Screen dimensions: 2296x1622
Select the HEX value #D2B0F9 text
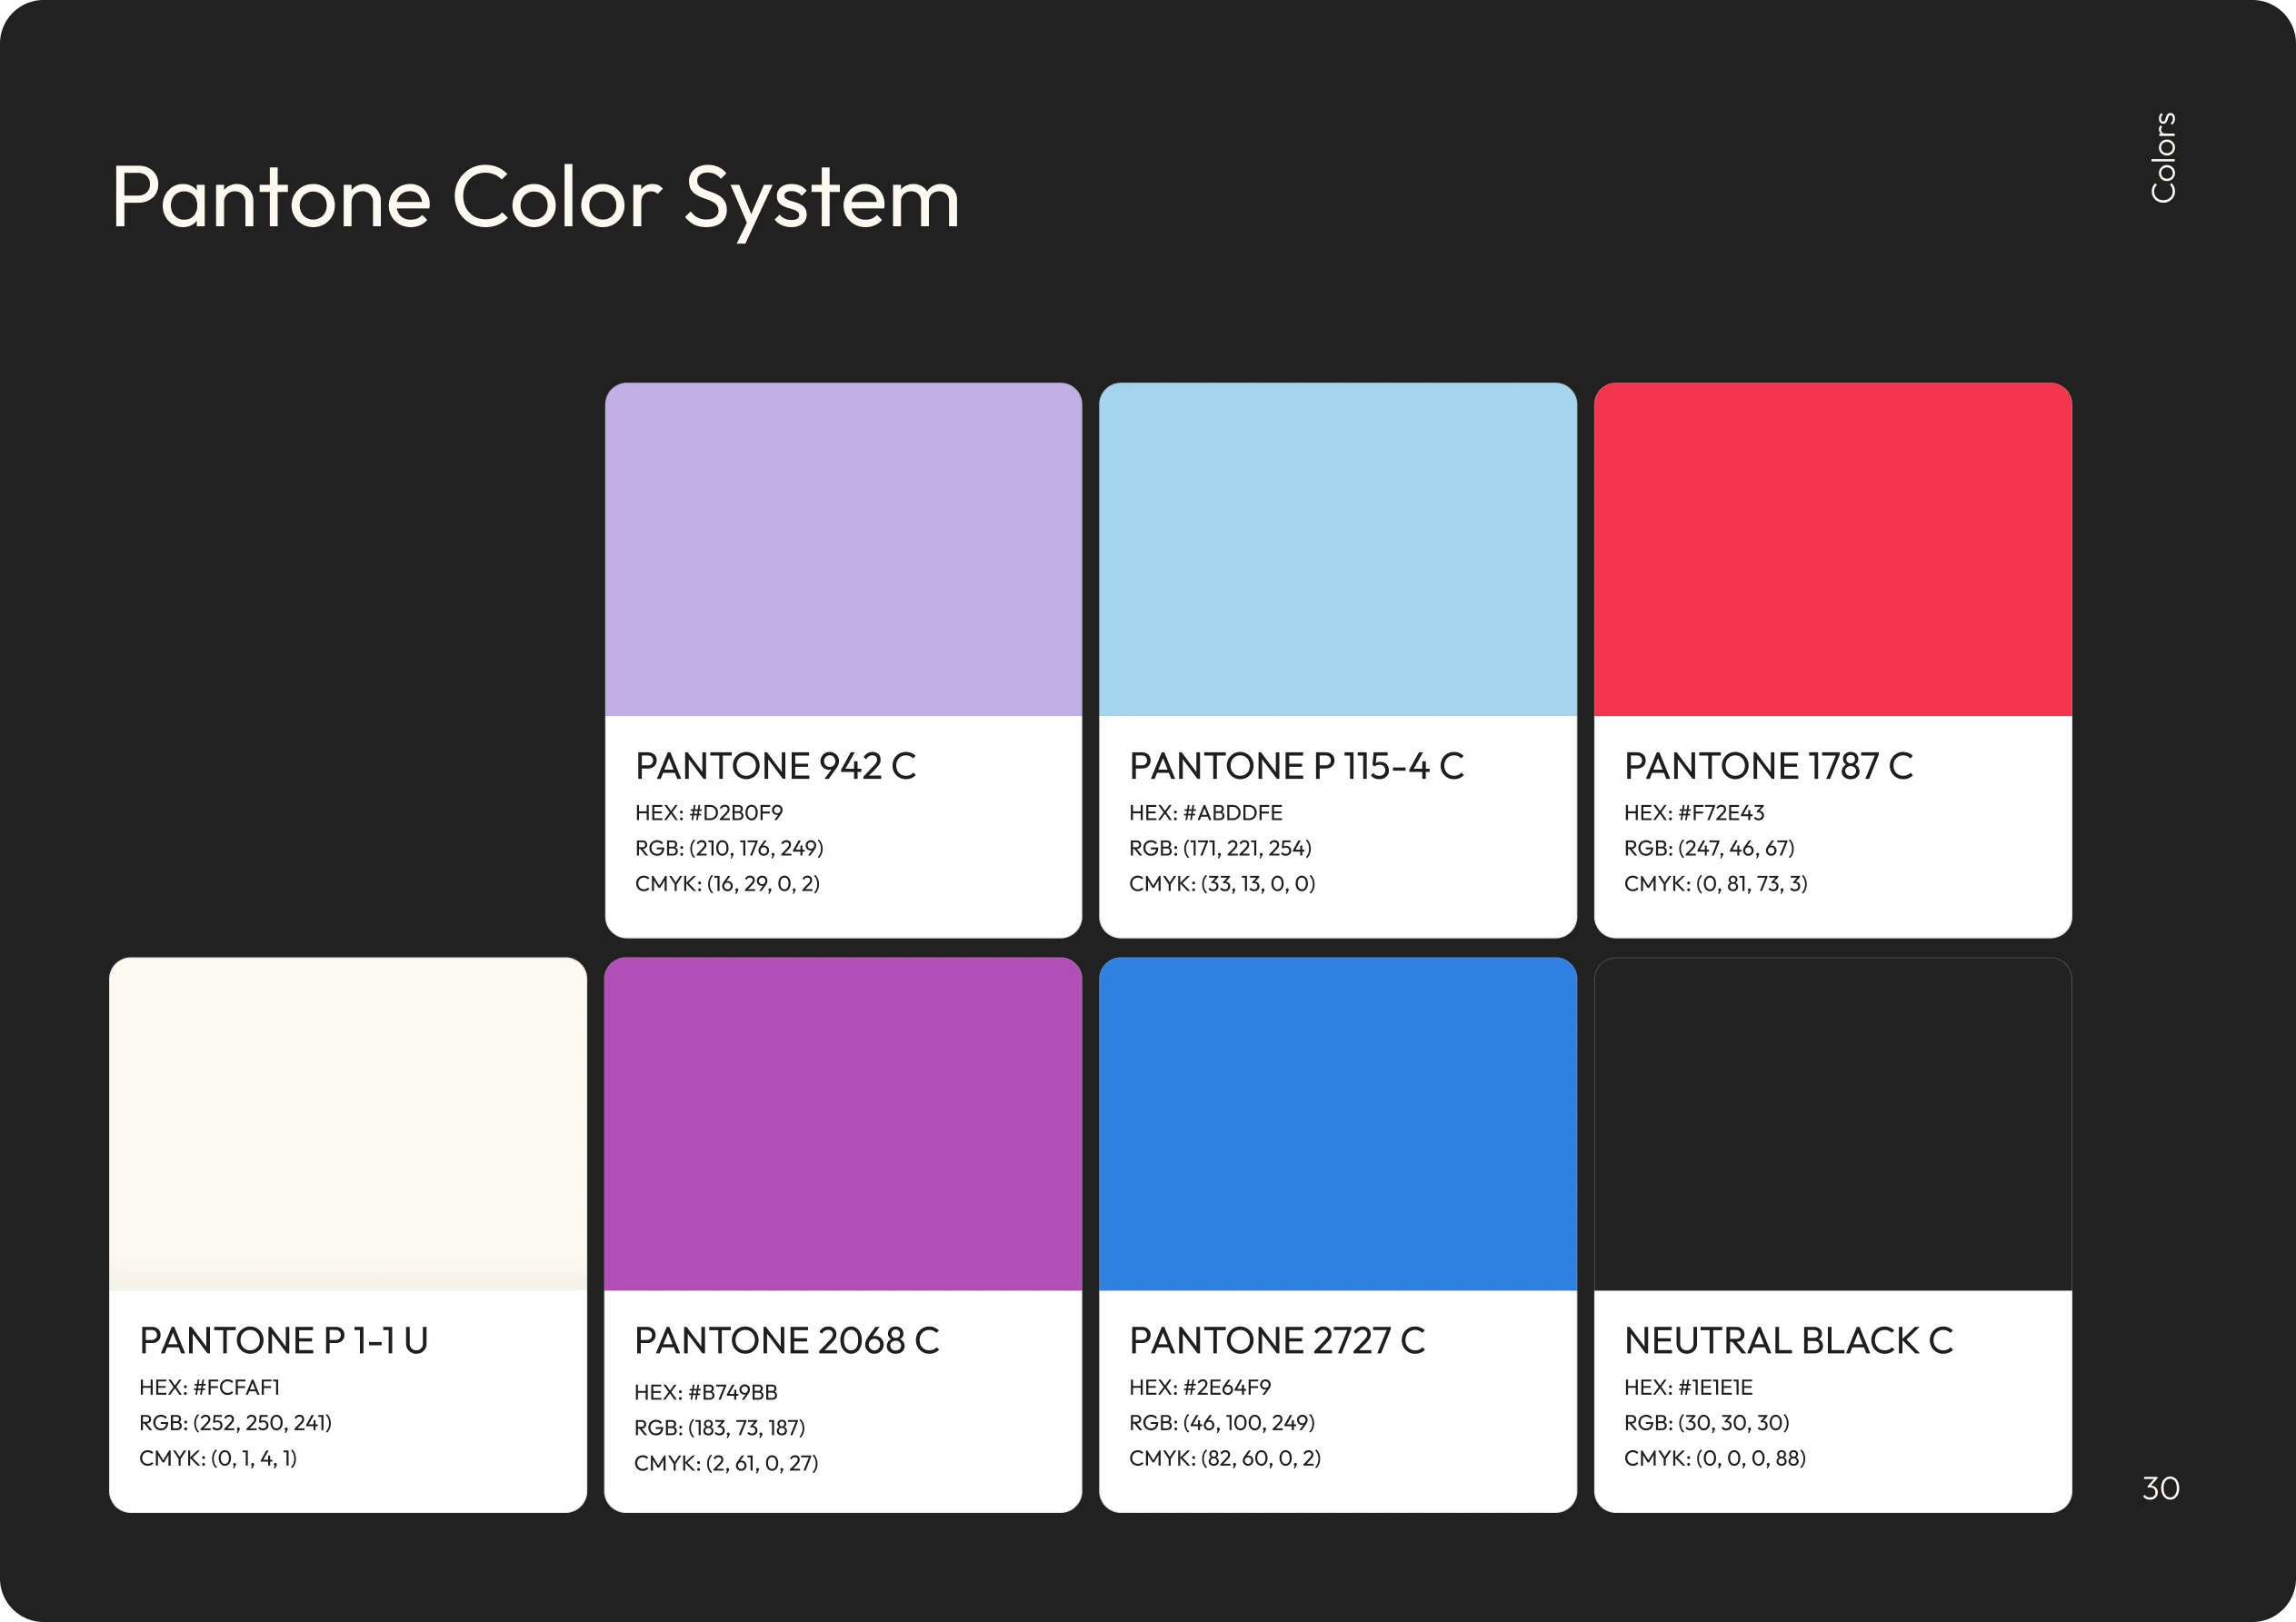point(710,812)
